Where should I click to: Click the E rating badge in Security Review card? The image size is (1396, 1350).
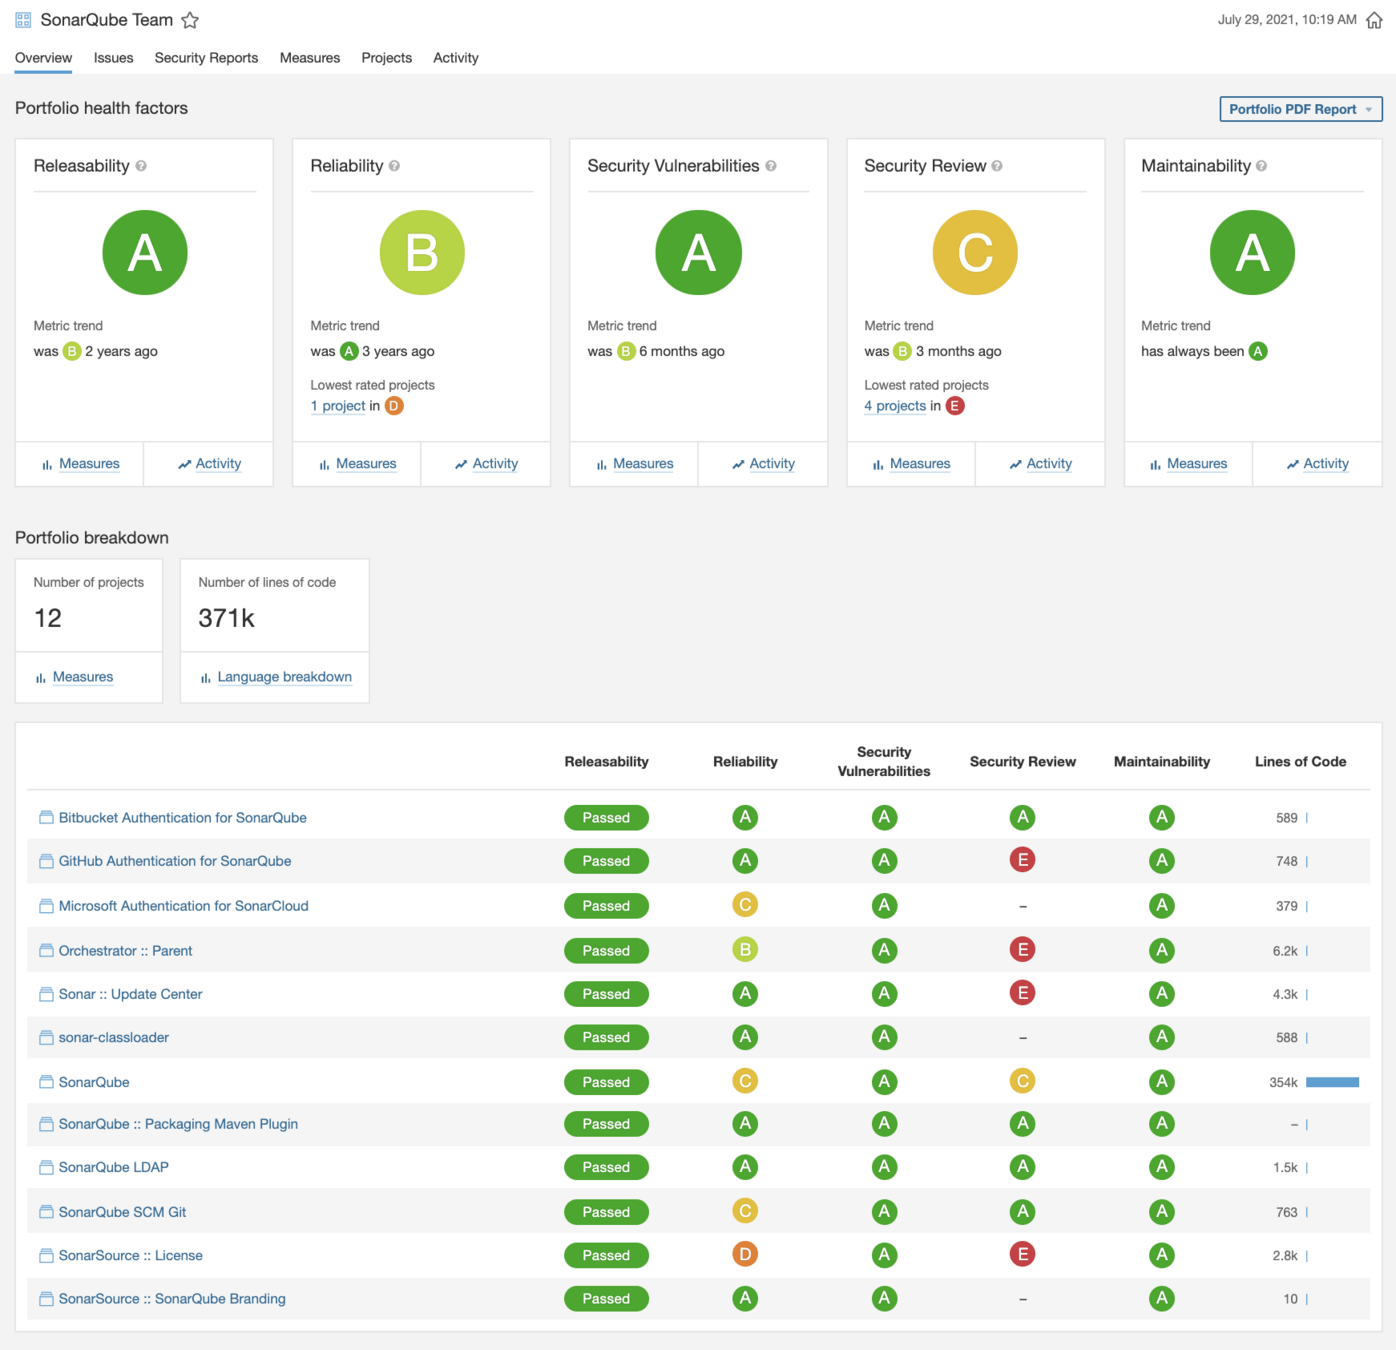pyautogui.click(x=955, y=406)
